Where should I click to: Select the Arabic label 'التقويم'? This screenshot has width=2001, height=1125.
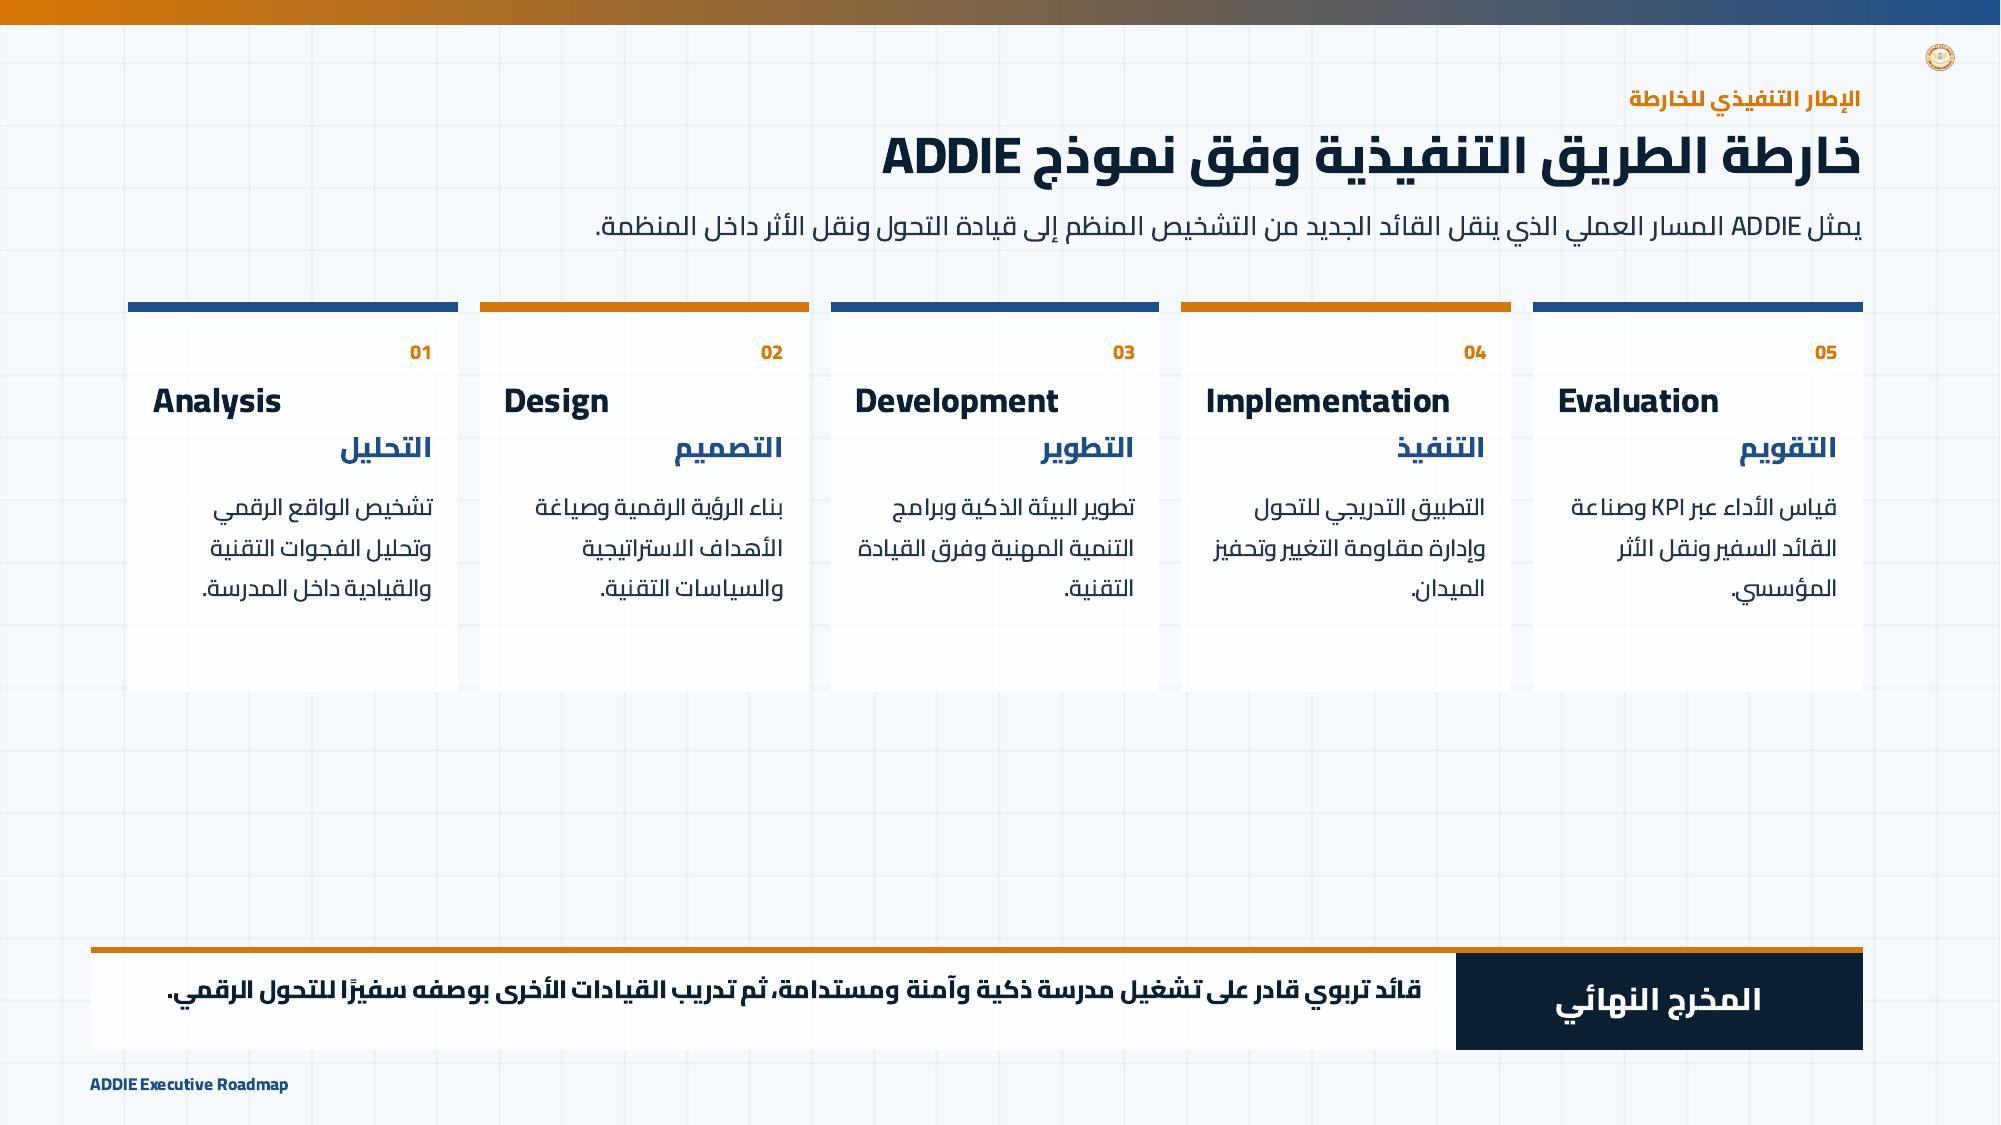pyautogui.click(x=1788, y=448)
